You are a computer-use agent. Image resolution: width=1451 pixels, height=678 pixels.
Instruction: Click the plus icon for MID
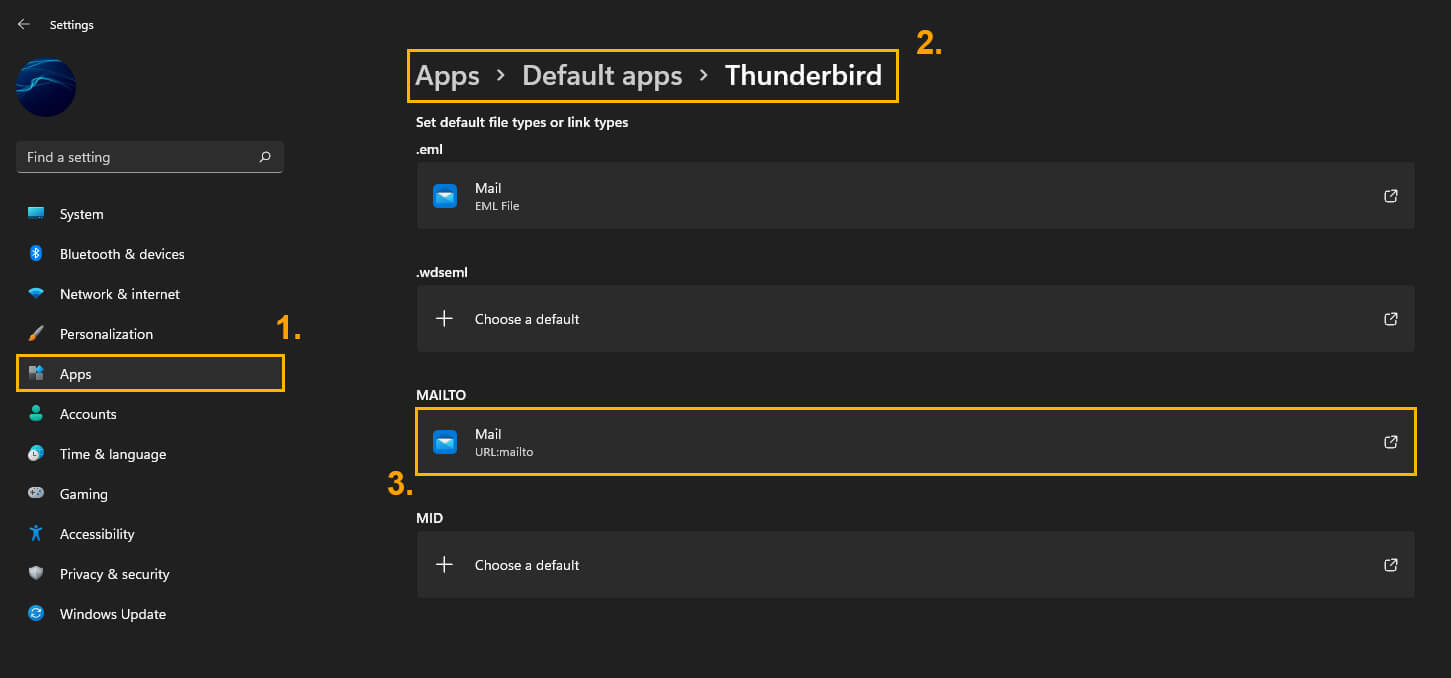coord(445,565)
